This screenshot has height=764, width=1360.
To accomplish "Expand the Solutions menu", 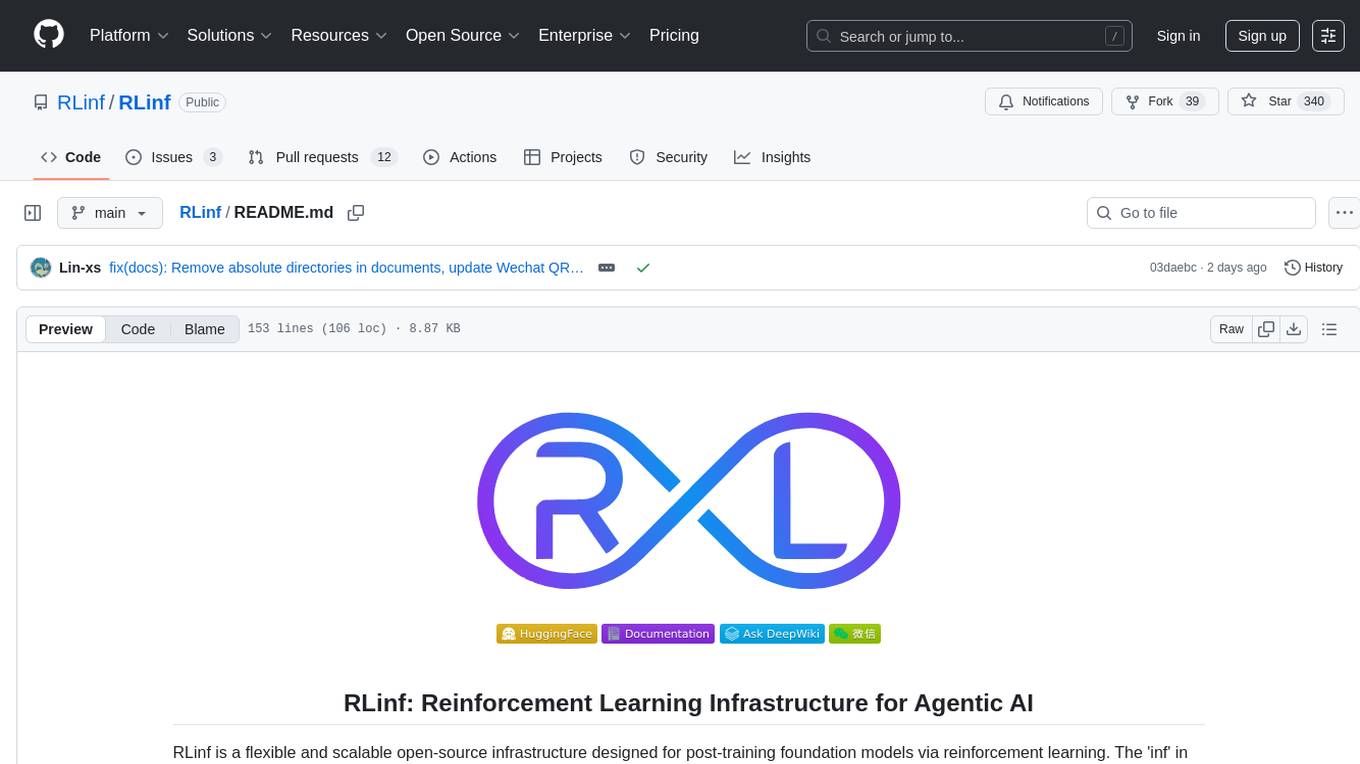I will tap(230, 35).
